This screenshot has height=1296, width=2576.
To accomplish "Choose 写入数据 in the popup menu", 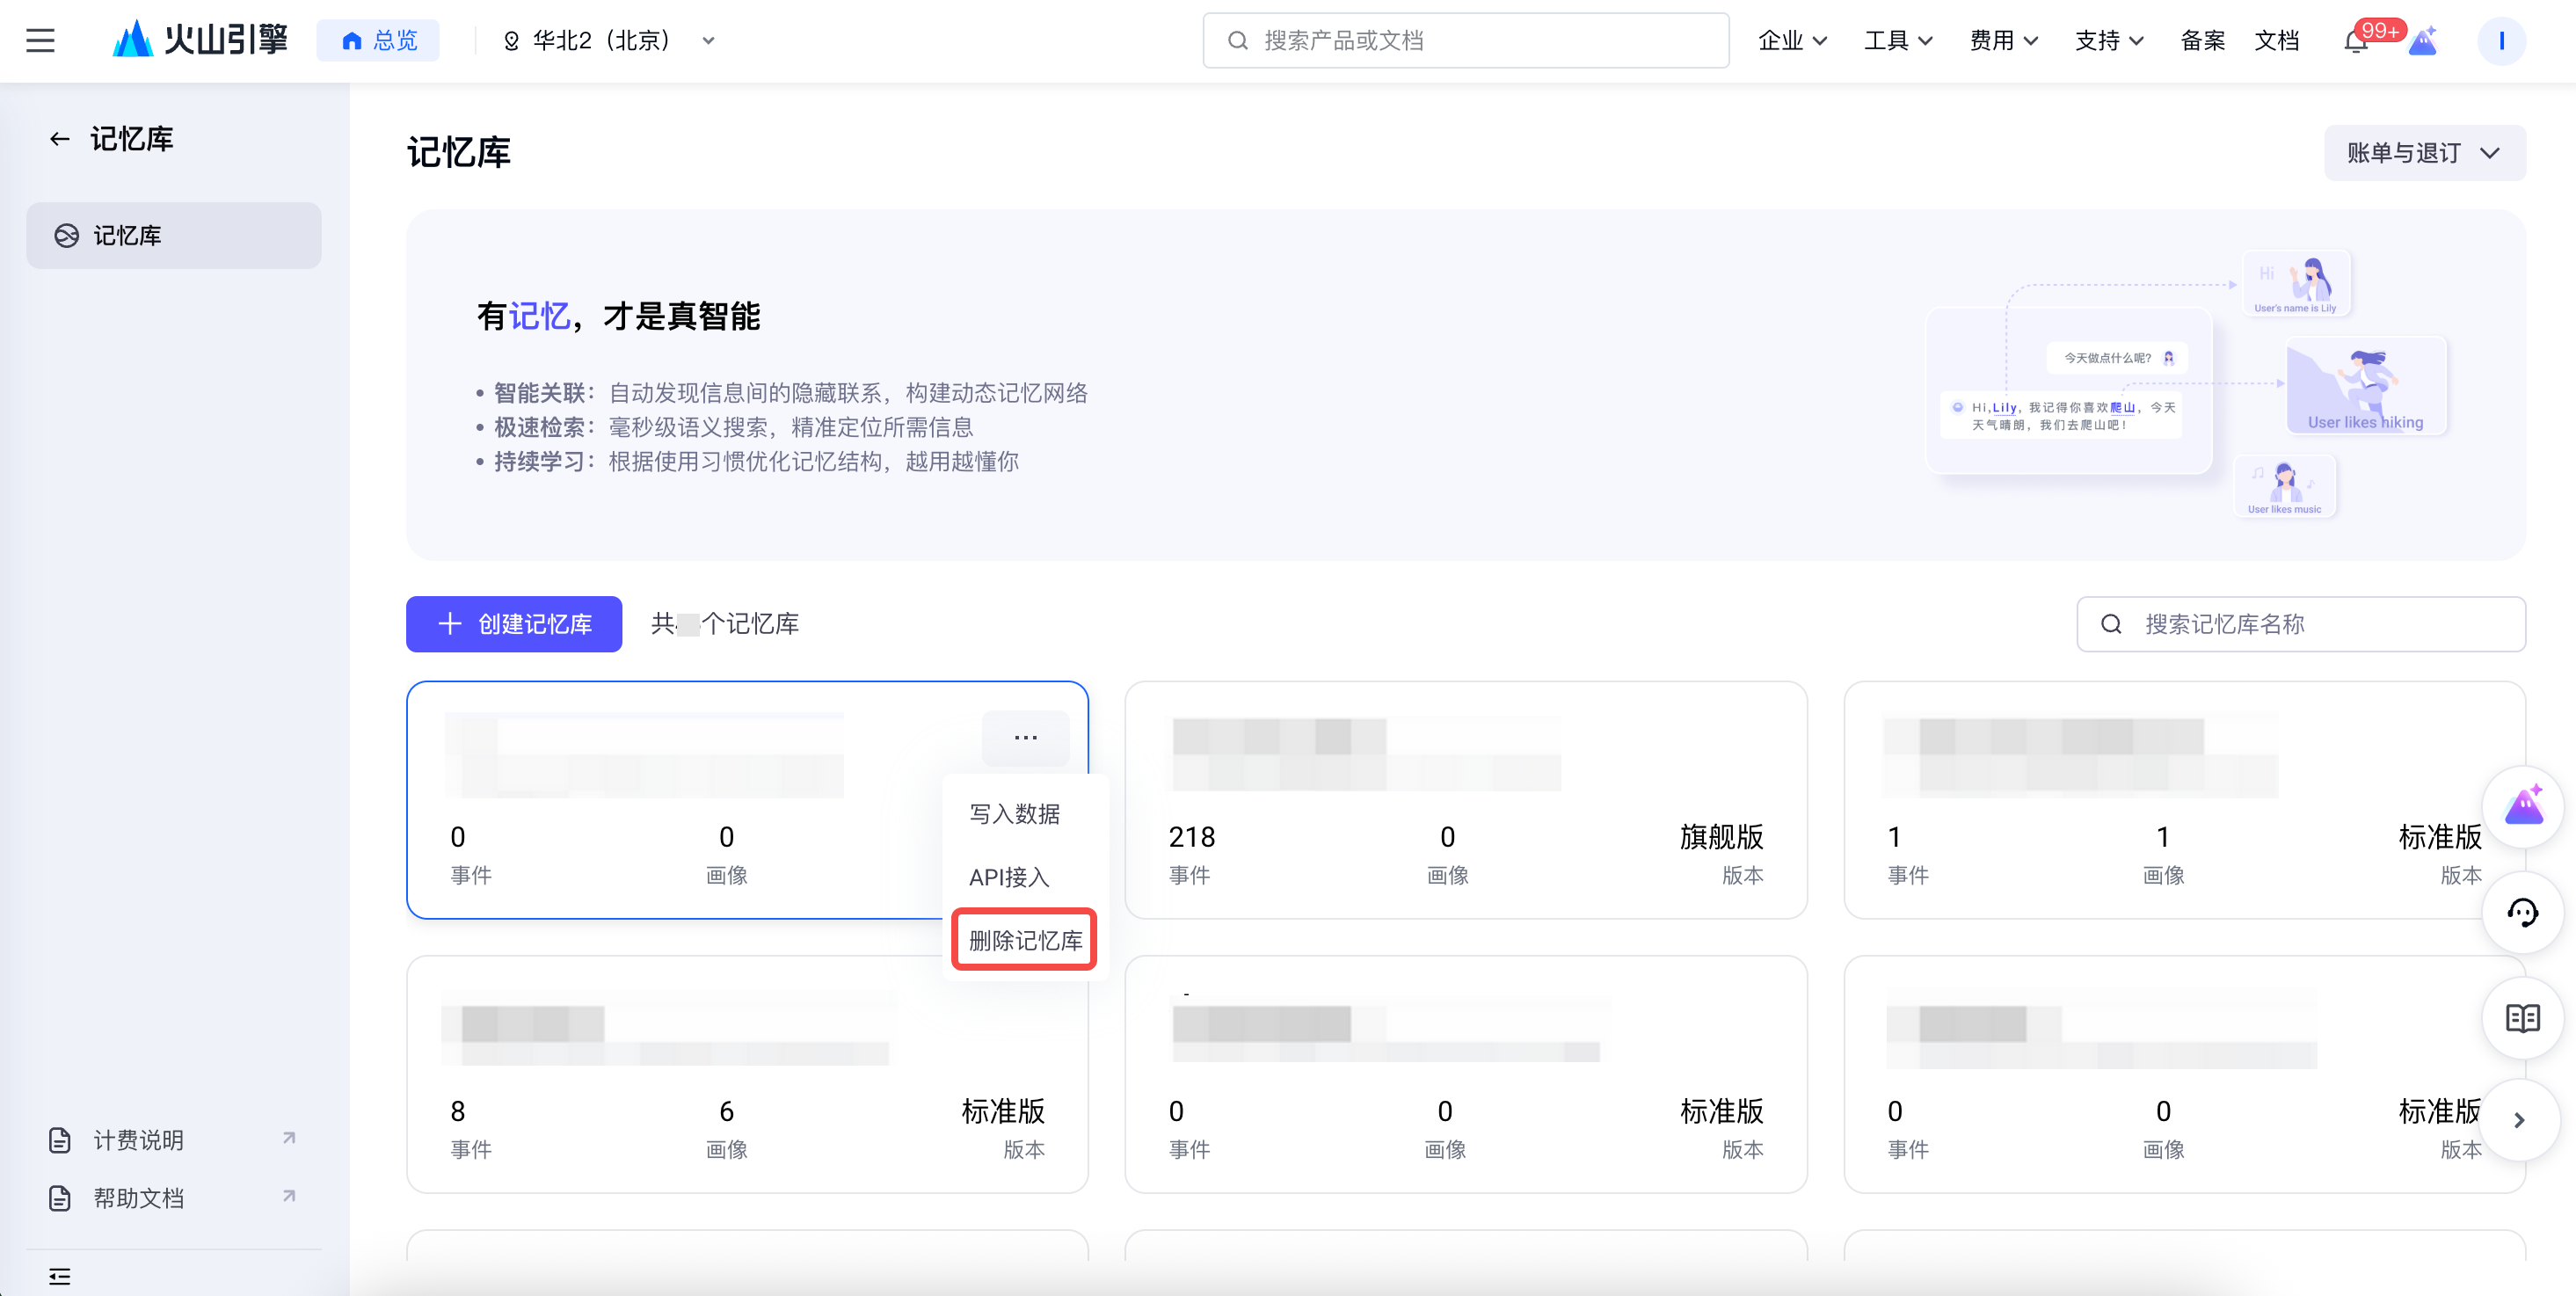I will (1014, 814).
